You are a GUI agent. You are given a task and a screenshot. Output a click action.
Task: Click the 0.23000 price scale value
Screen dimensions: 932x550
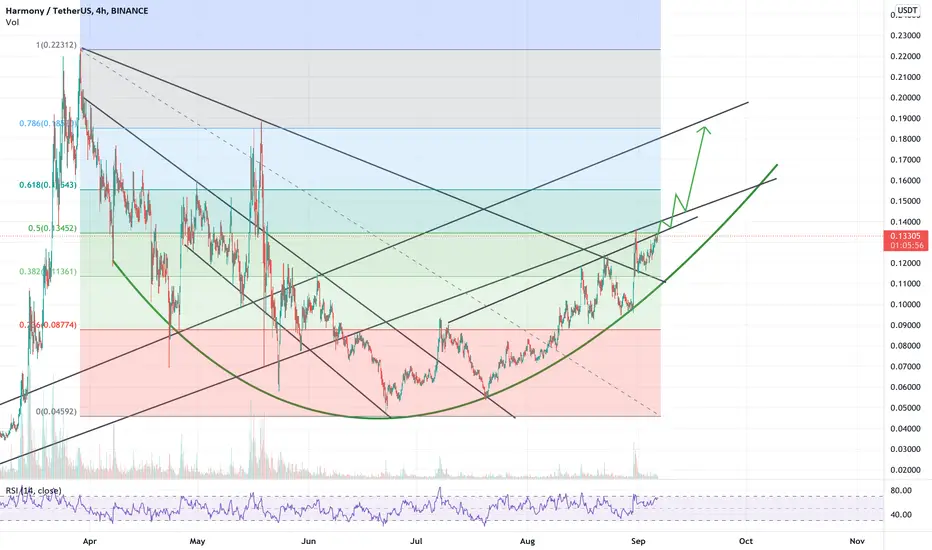(905, 36)
